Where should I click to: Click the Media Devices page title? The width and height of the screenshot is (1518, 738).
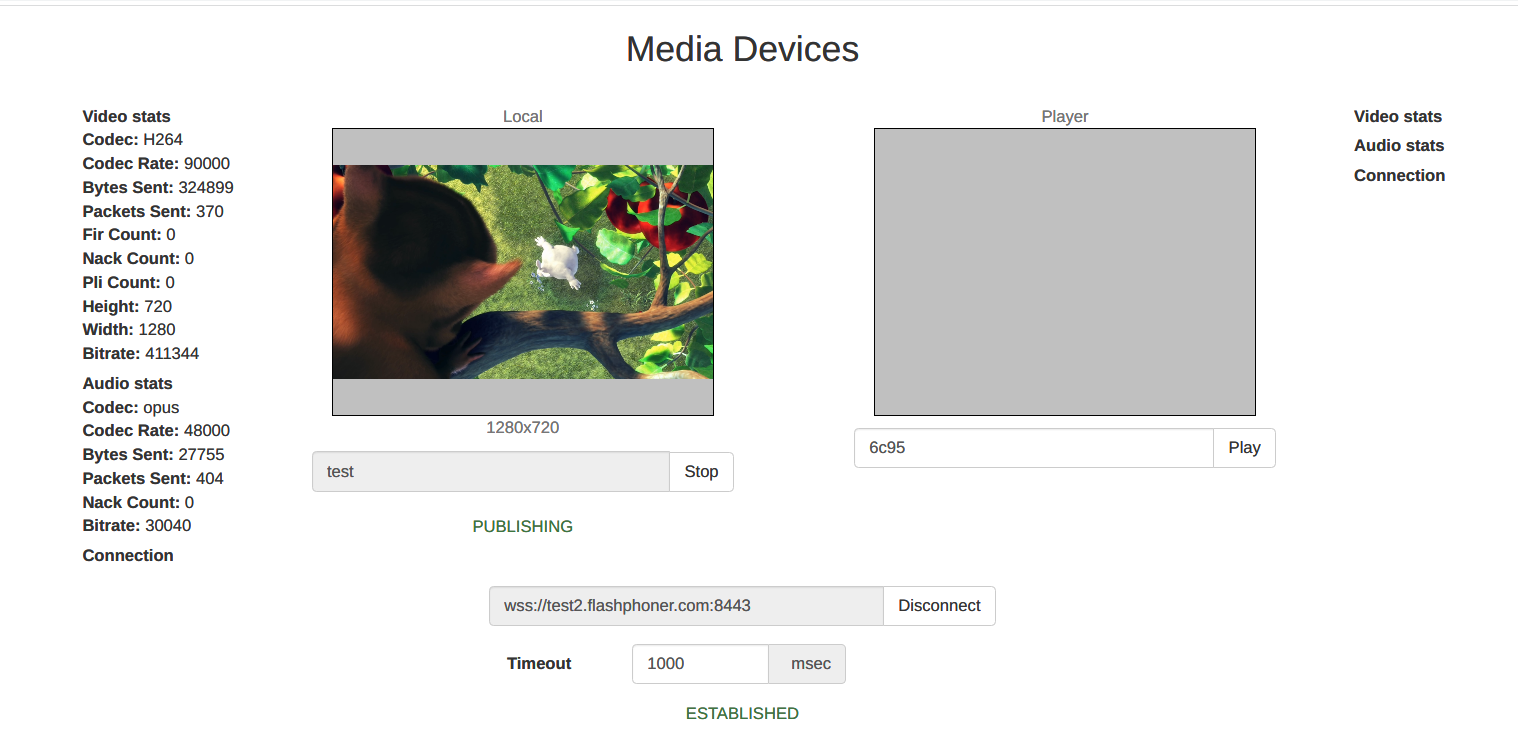point(742,49)
